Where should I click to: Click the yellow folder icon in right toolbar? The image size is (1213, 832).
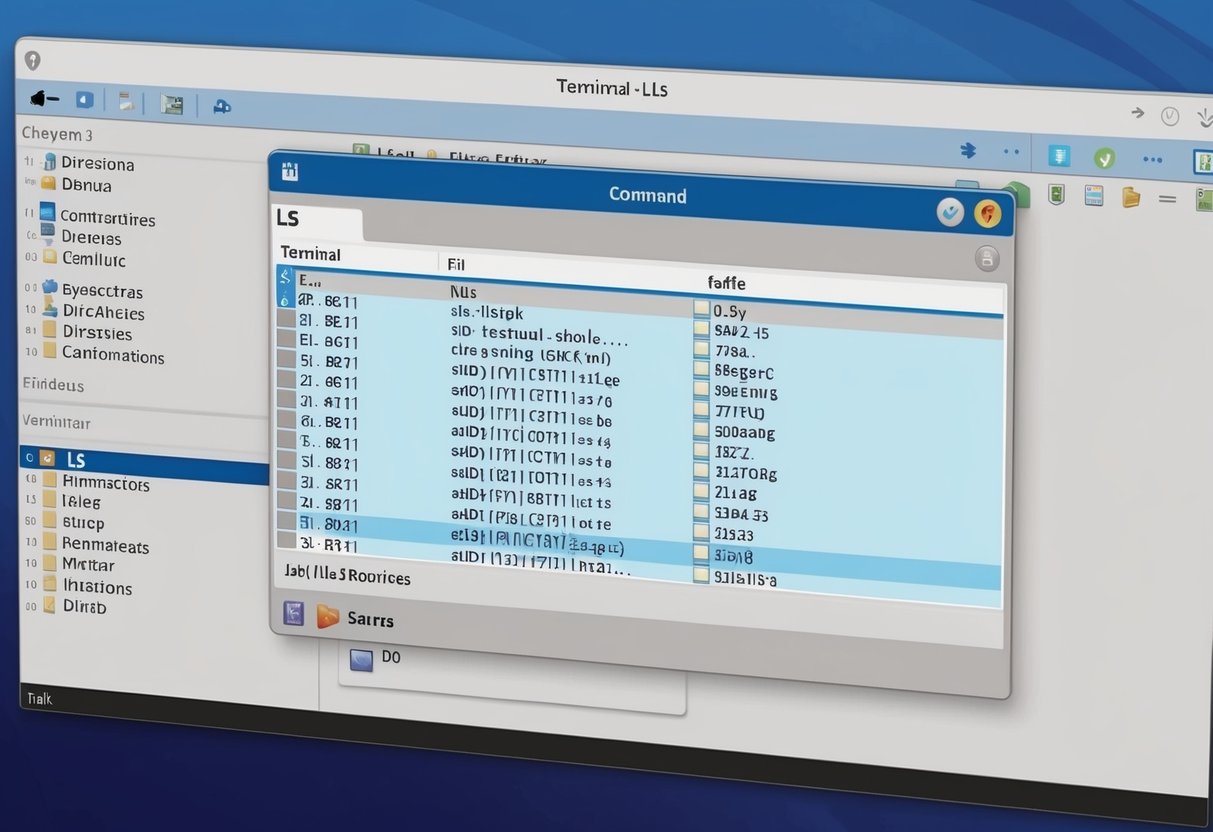tap(1131, 197)
